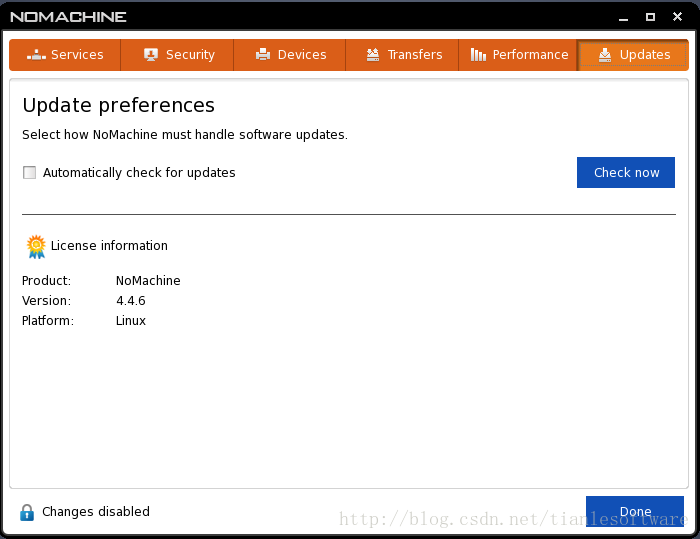The width and height of the screenshot is (700, 539).
Task: Click the platform value Linux
Action: (131, 321)
